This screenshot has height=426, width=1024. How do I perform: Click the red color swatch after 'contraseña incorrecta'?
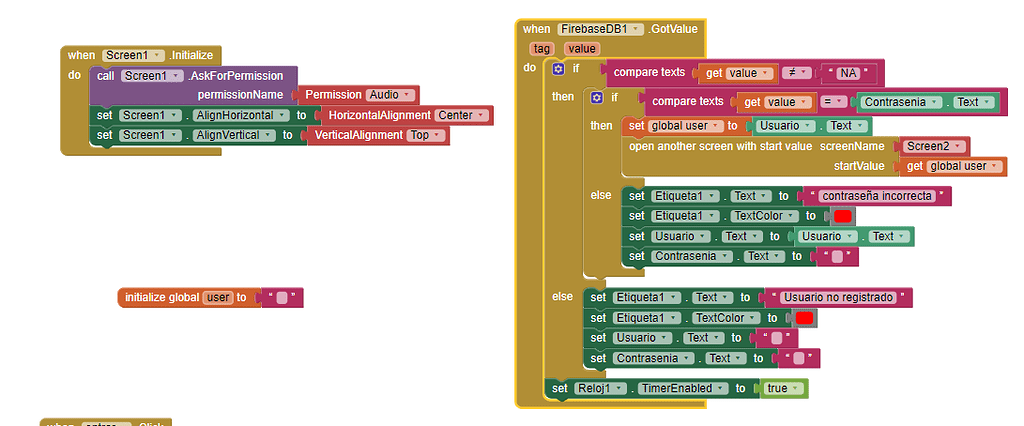pyautogui.click(x=842, y=216)
